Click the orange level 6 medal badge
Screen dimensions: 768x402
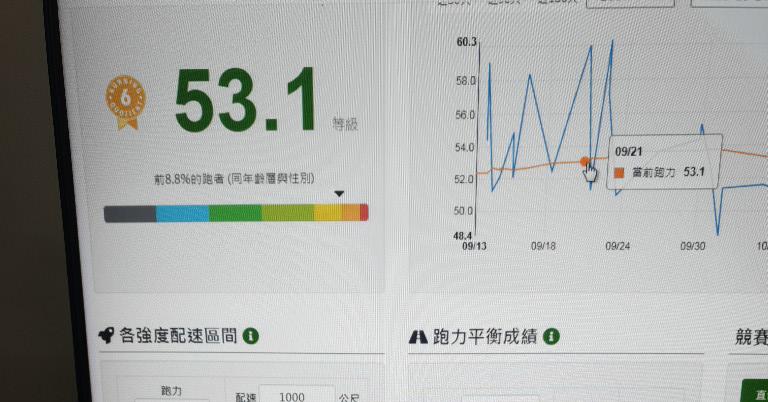(x=126, y=102)
